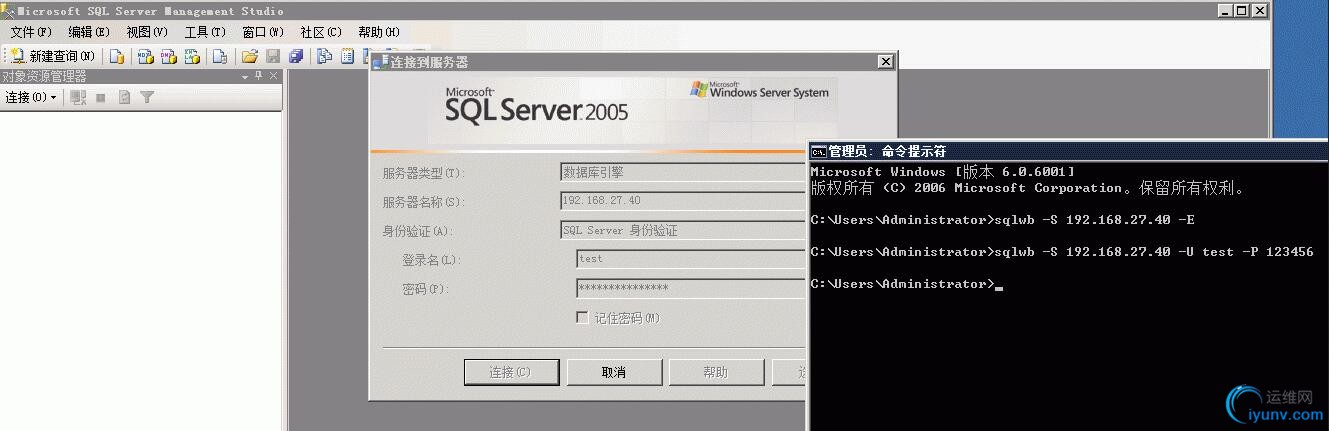Click the 连接(C) button
This screenshot has height=431, width=1329.
click(x=510, y=372)
